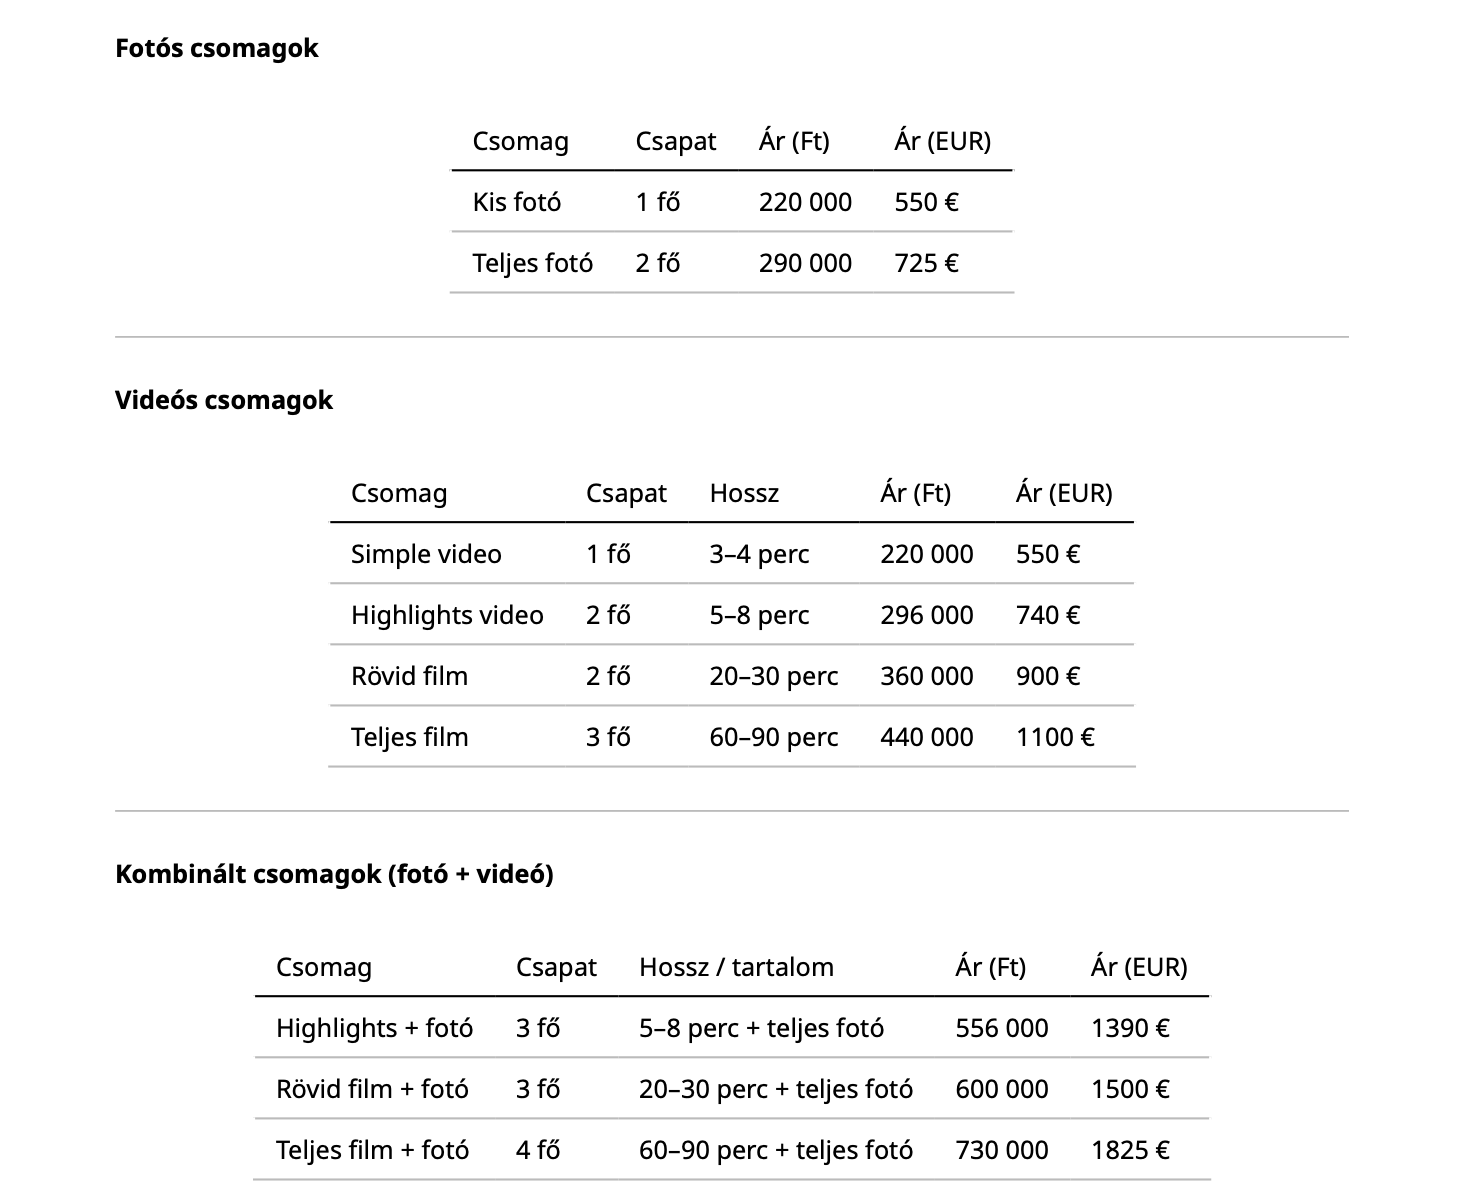Click the 725 € price cell

(x=926, y=263)
